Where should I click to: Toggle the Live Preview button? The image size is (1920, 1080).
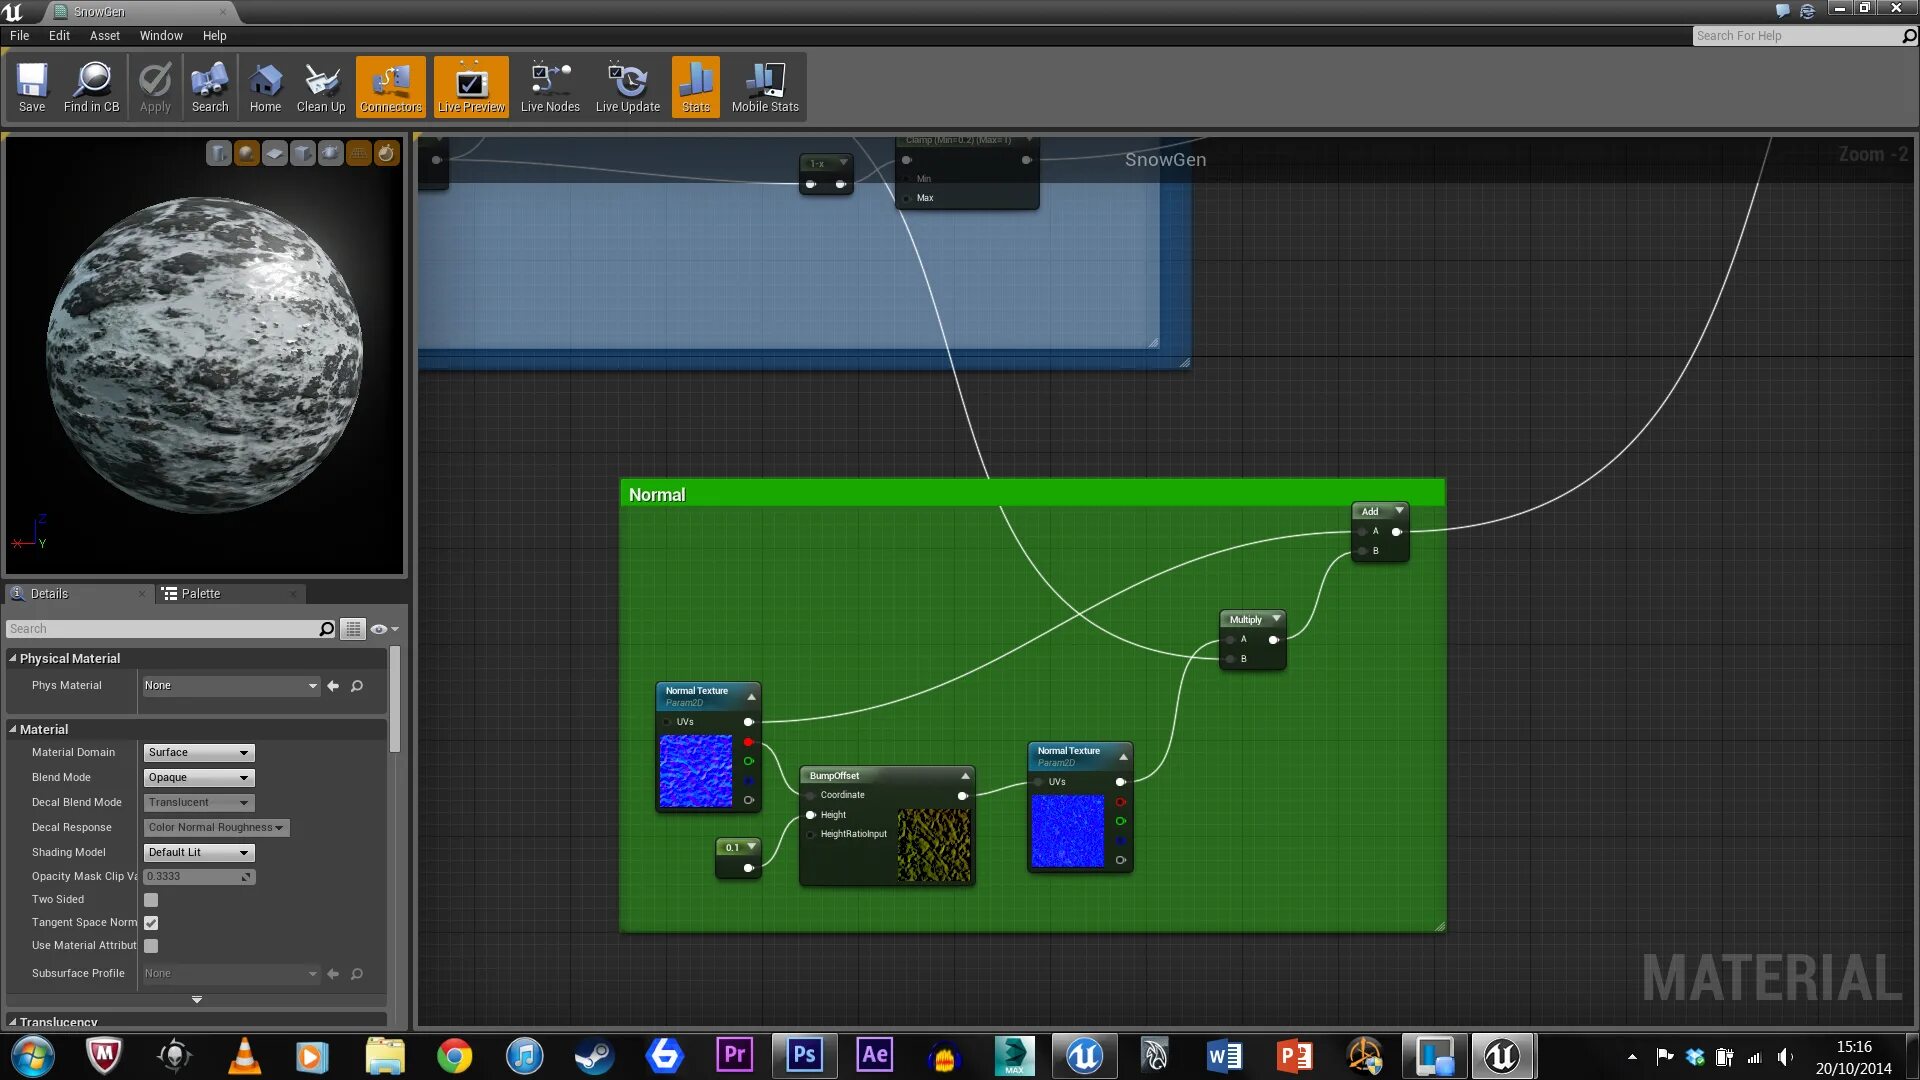click(x=471, y=88)
